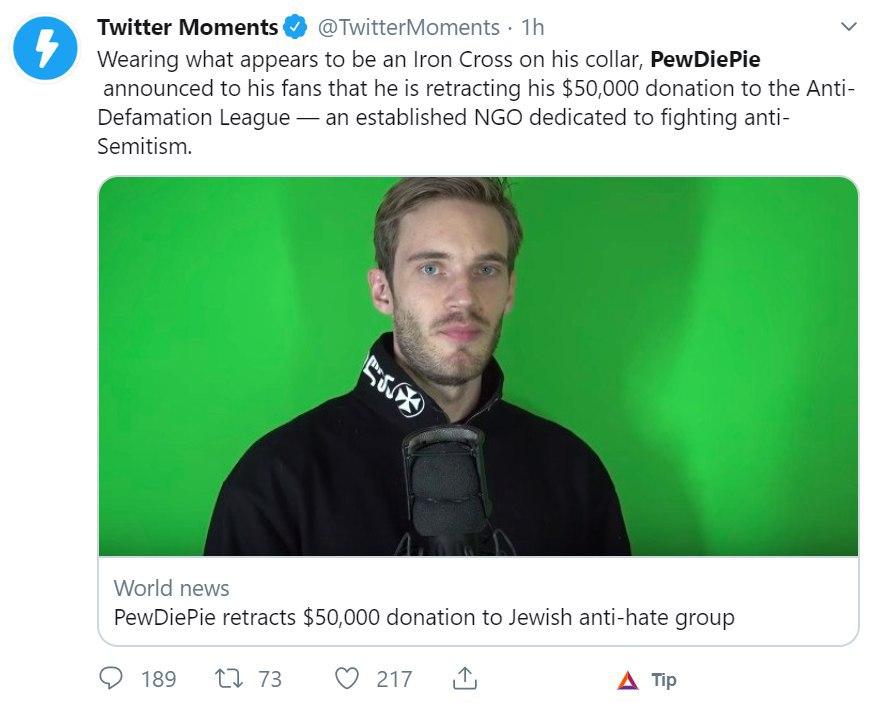Screen dimensions: 875x703
Task: Click the @TwitterMoments handle
Action: [408, 27]
